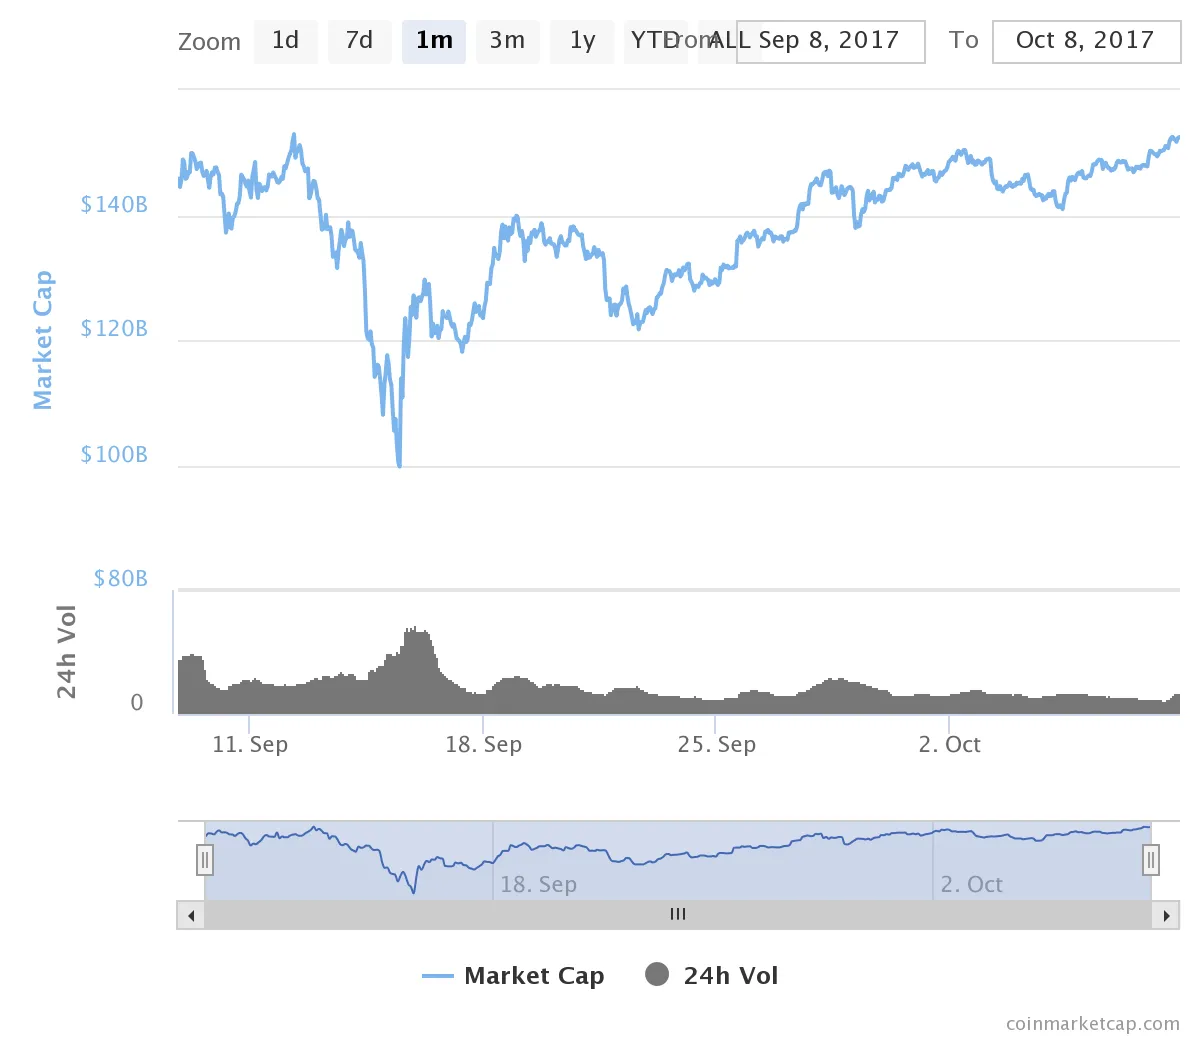
Task: Click the market cap line's lowest dip
Action: point(399,464)
